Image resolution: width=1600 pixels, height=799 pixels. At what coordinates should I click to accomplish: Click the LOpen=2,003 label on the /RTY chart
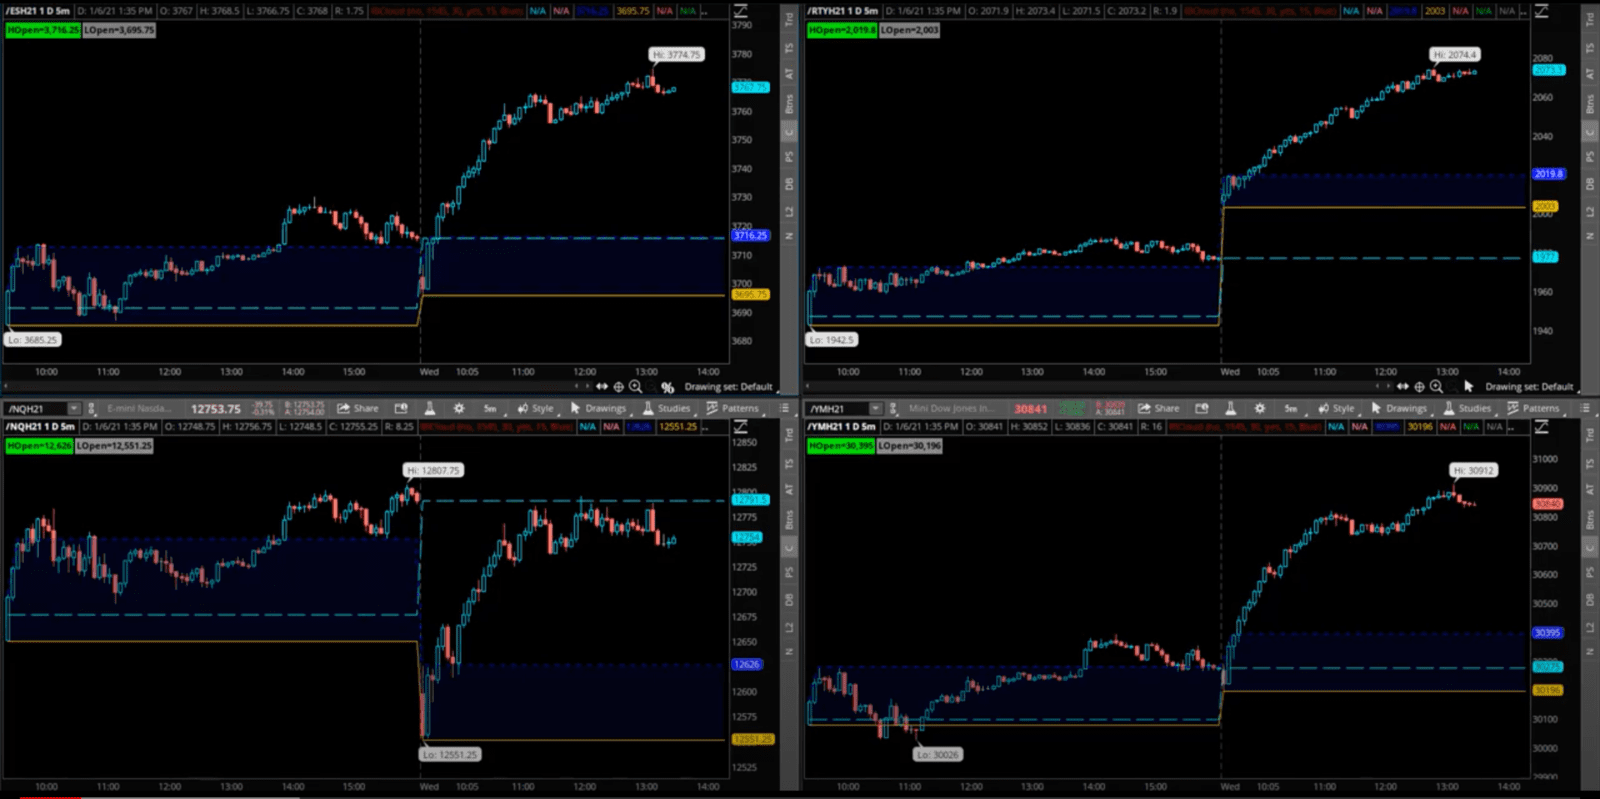[910, 30]
